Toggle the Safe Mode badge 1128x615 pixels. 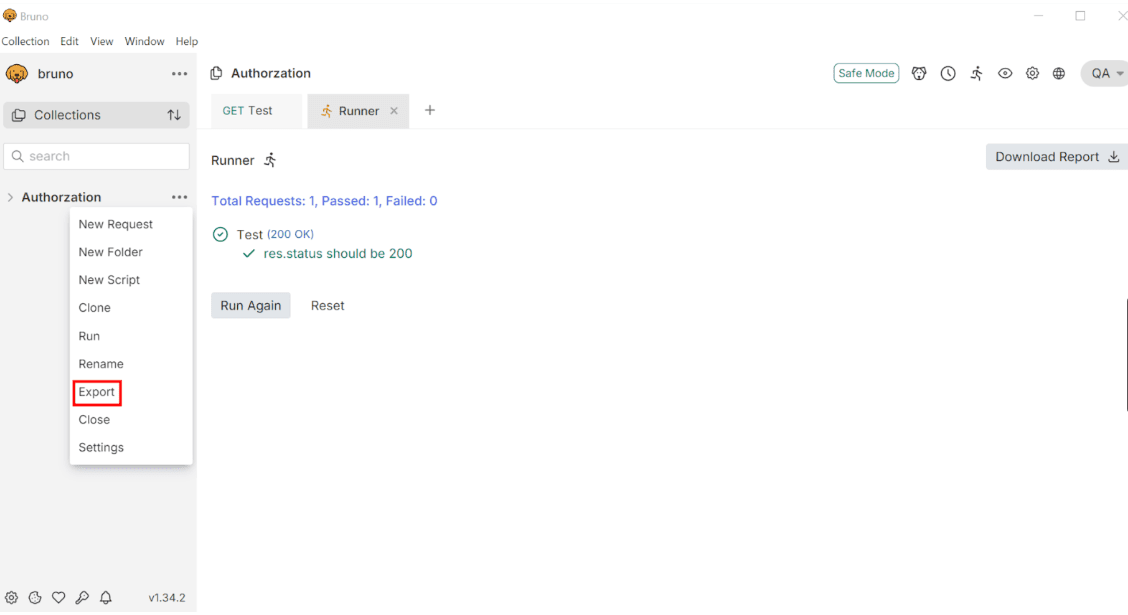[x=866, y=73]
